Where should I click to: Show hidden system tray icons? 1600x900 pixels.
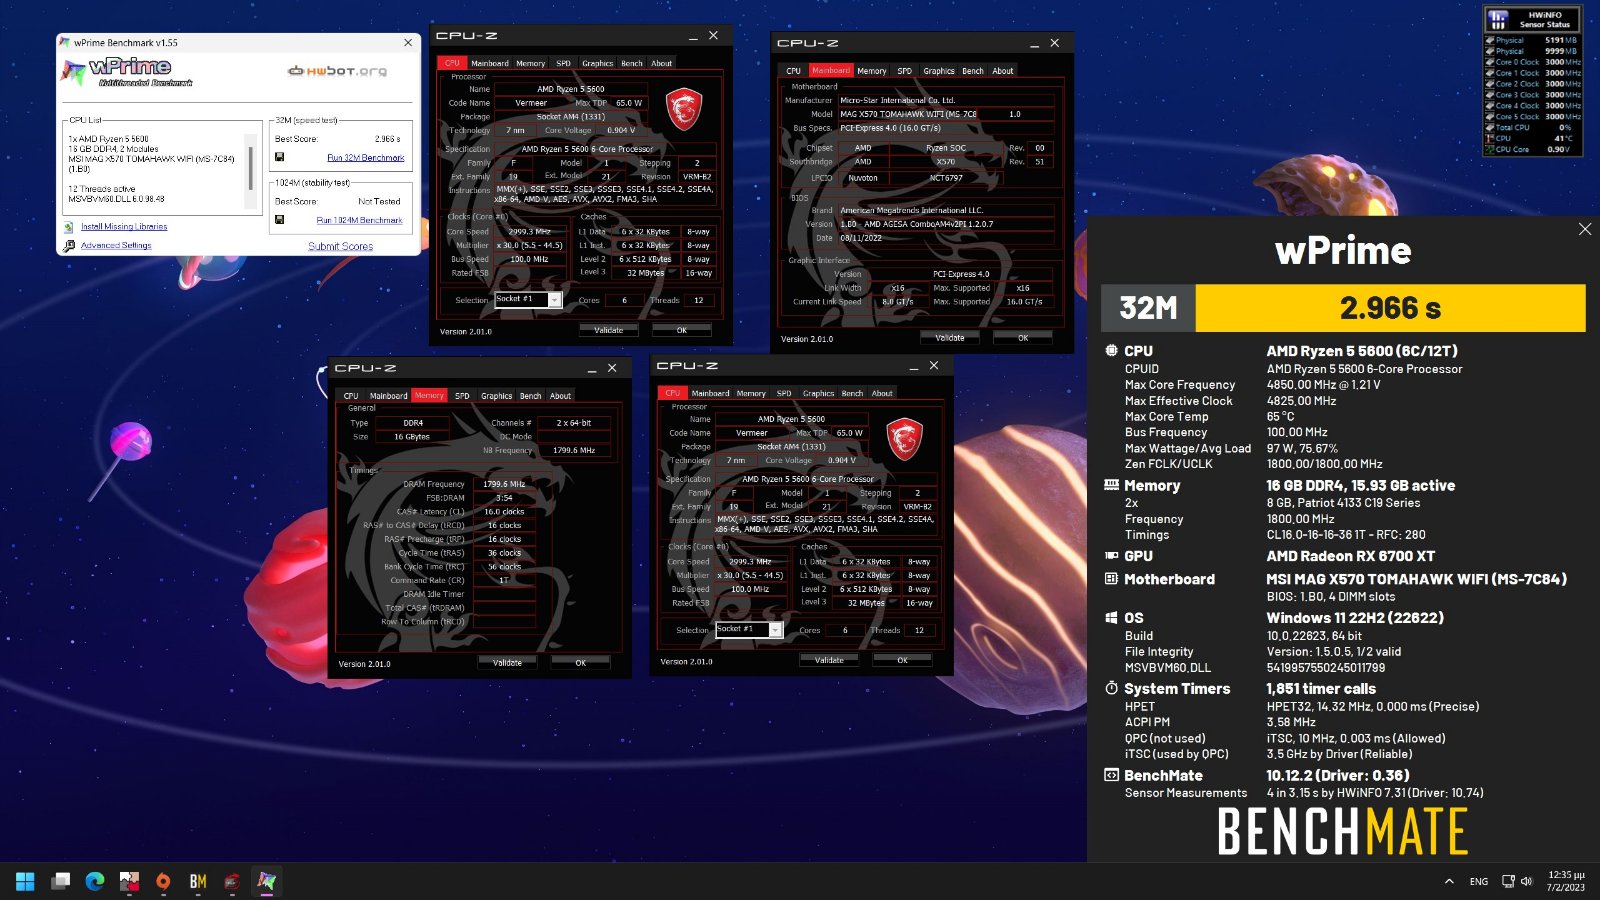[1449, 881]
